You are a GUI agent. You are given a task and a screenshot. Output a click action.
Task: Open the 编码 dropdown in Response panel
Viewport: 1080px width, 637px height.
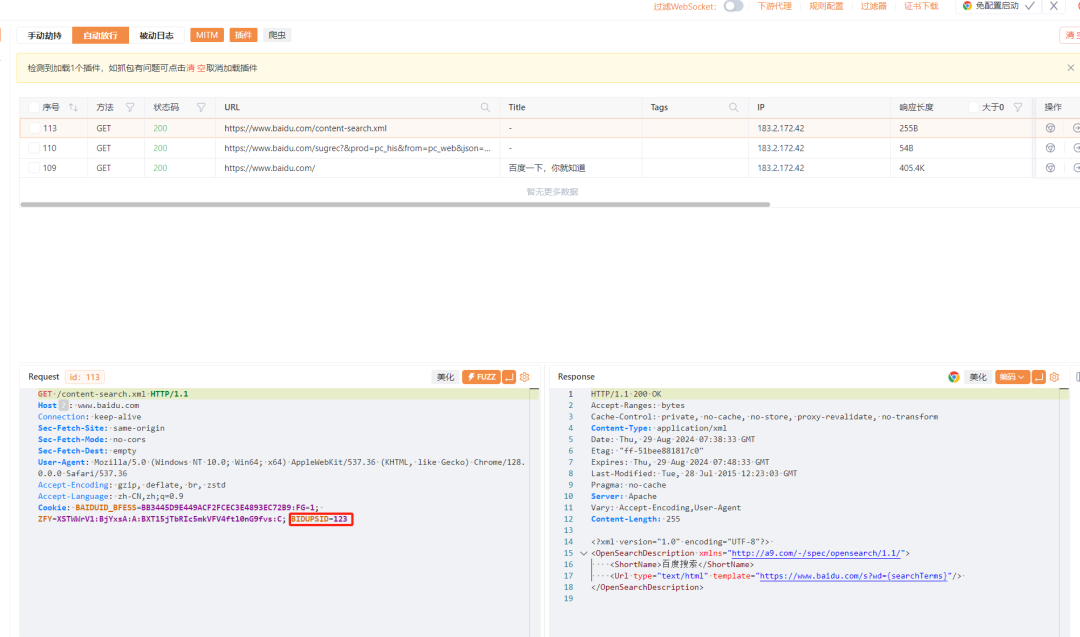(1012, 377)
